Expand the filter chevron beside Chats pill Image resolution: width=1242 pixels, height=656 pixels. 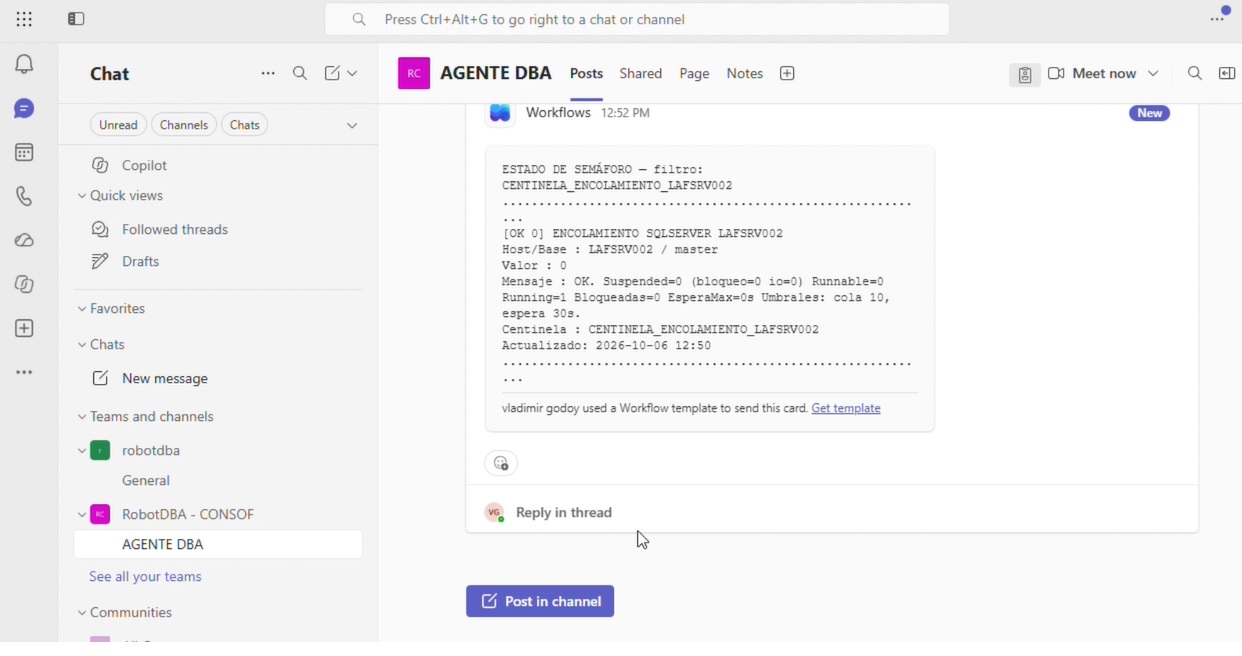(x=352, y=126)
